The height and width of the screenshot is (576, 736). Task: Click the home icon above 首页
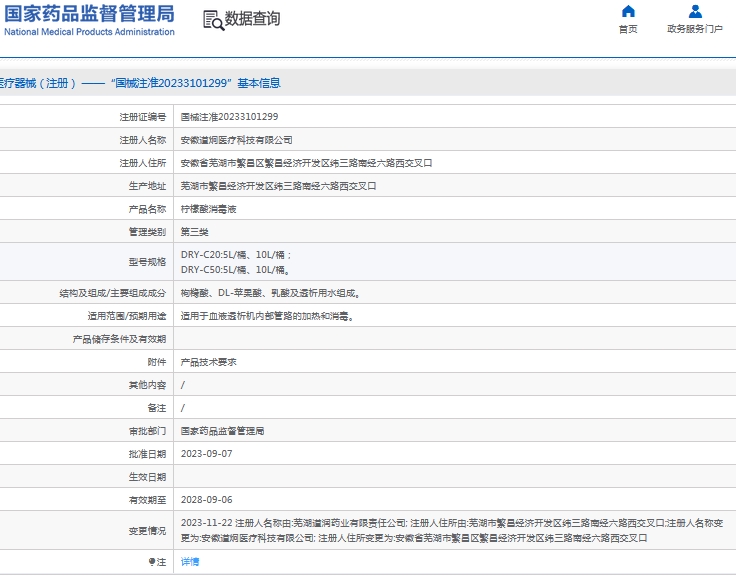coord(628,11)
